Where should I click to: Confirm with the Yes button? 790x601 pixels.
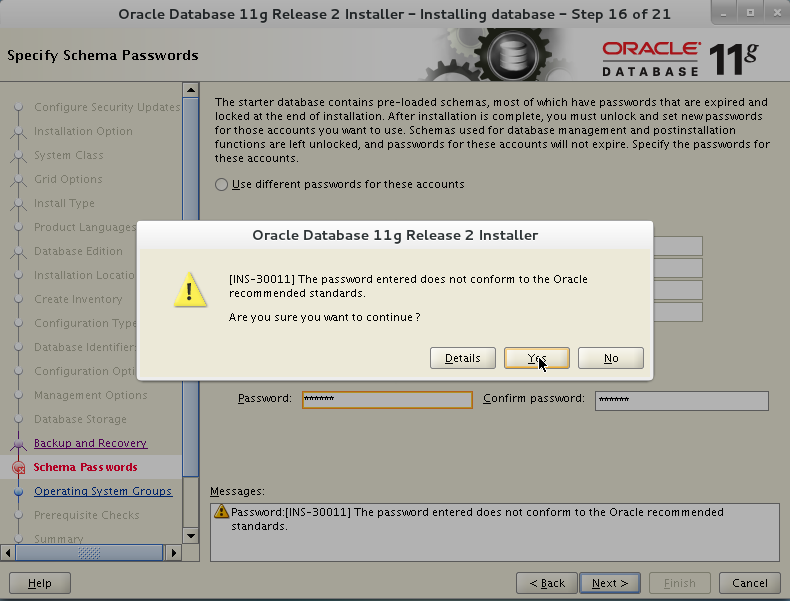coord(537,358)
